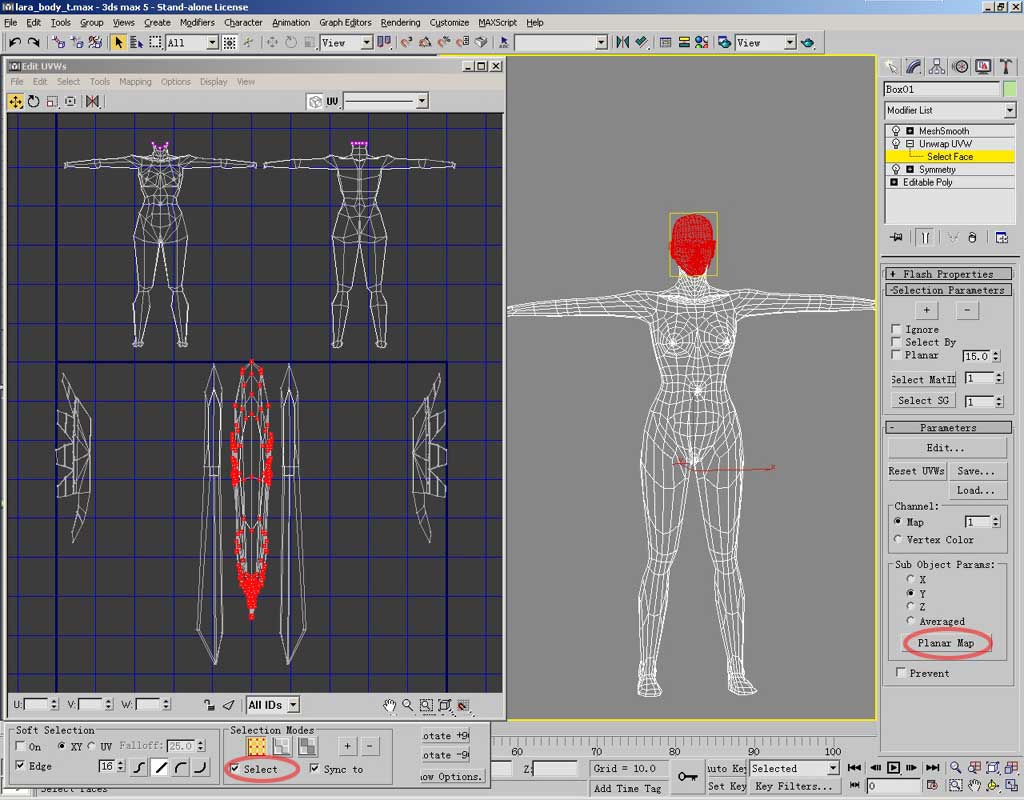Select the Move tool in Edit UVWs toolbar
This screenshot has height=800, width=1024.
tap(16, 102)
